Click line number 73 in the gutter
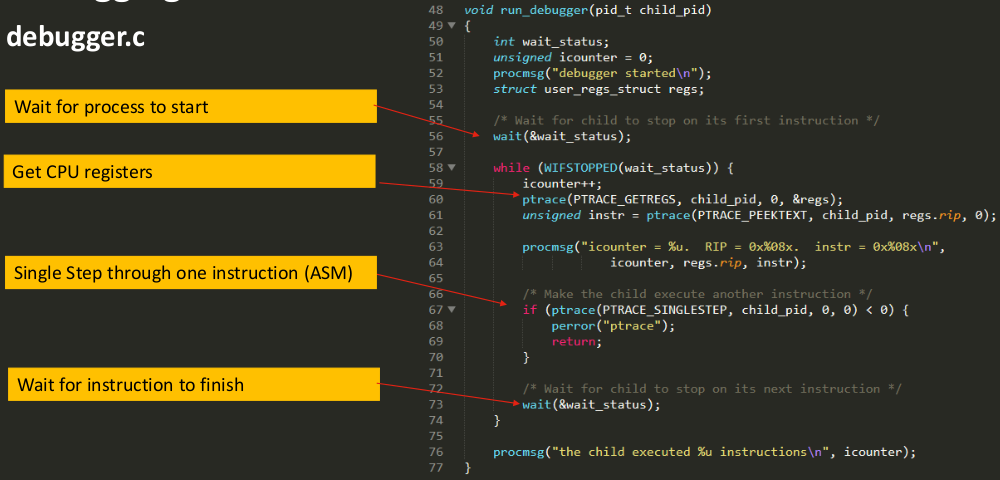Viewport: 1000px width, 480px height. pyautogui.click(x=435, y=404)
